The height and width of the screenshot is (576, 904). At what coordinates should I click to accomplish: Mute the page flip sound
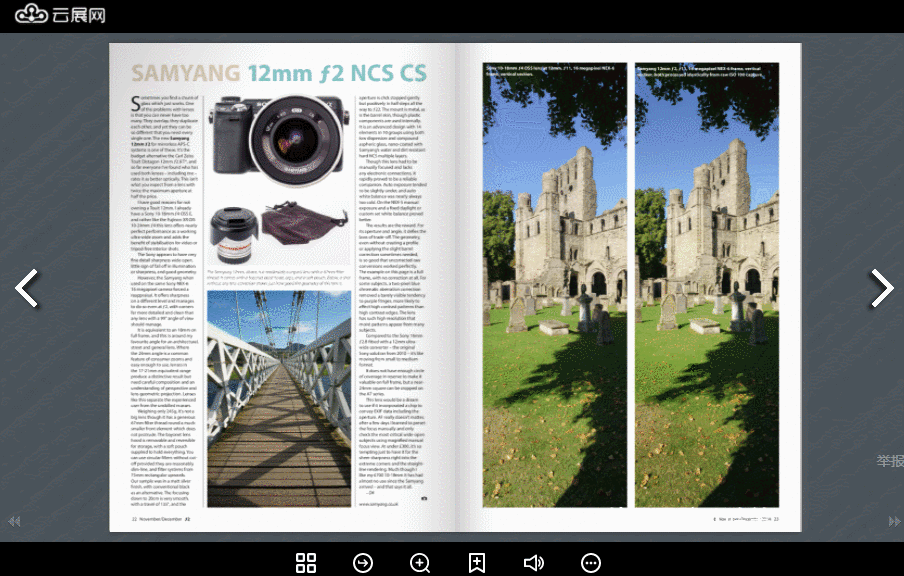pyautogui.click(x=534, y=563)
